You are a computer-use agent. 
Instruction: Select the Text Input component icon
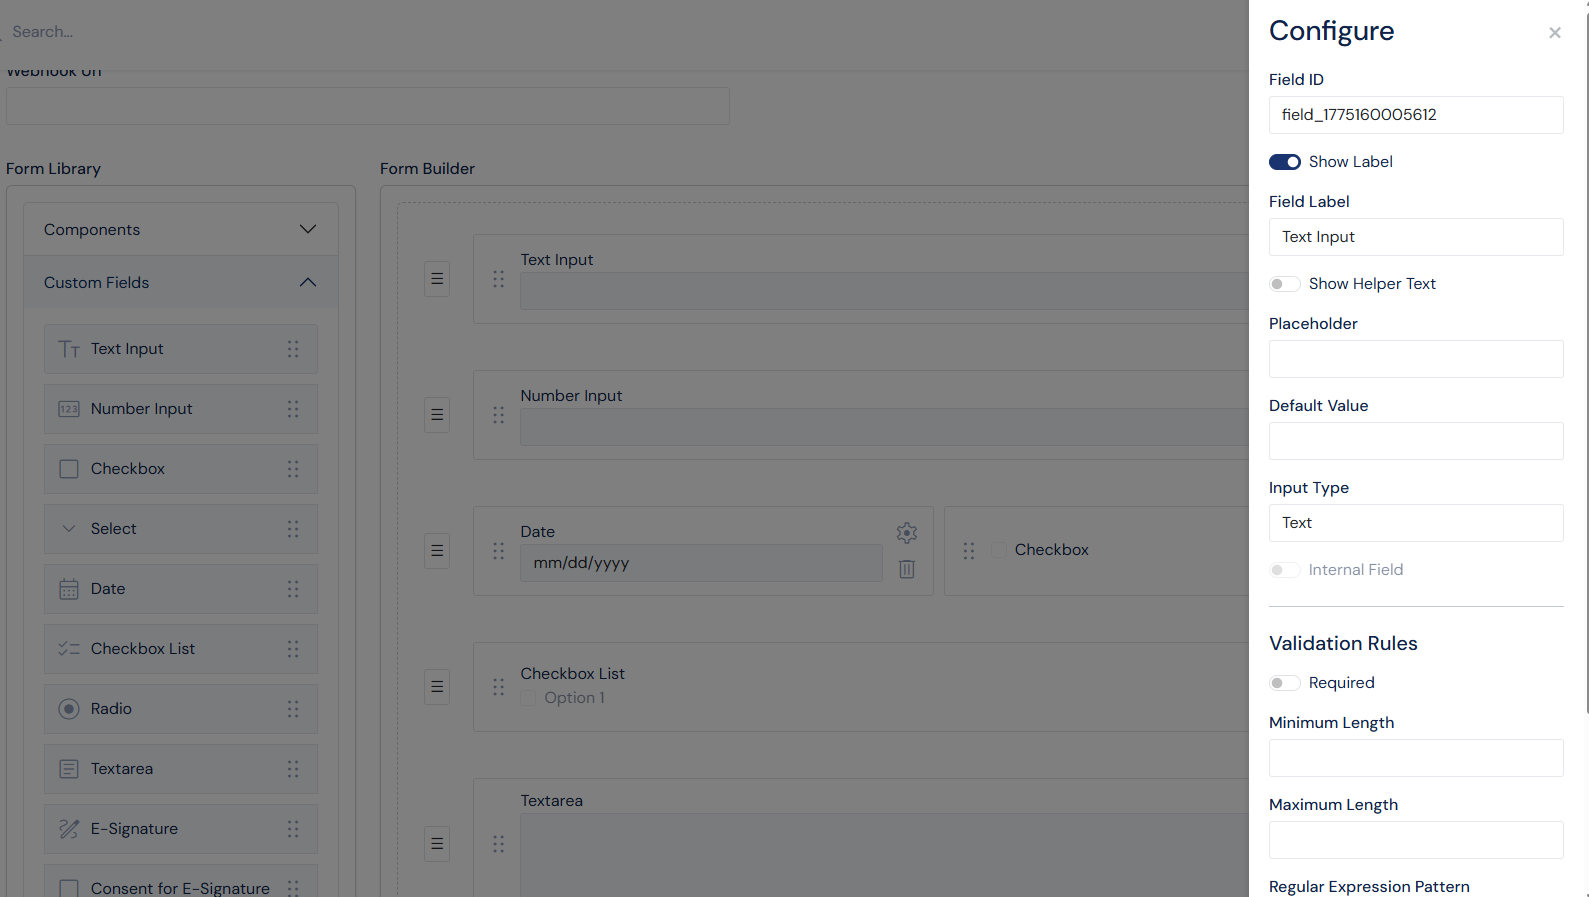[x=68, y=348]
